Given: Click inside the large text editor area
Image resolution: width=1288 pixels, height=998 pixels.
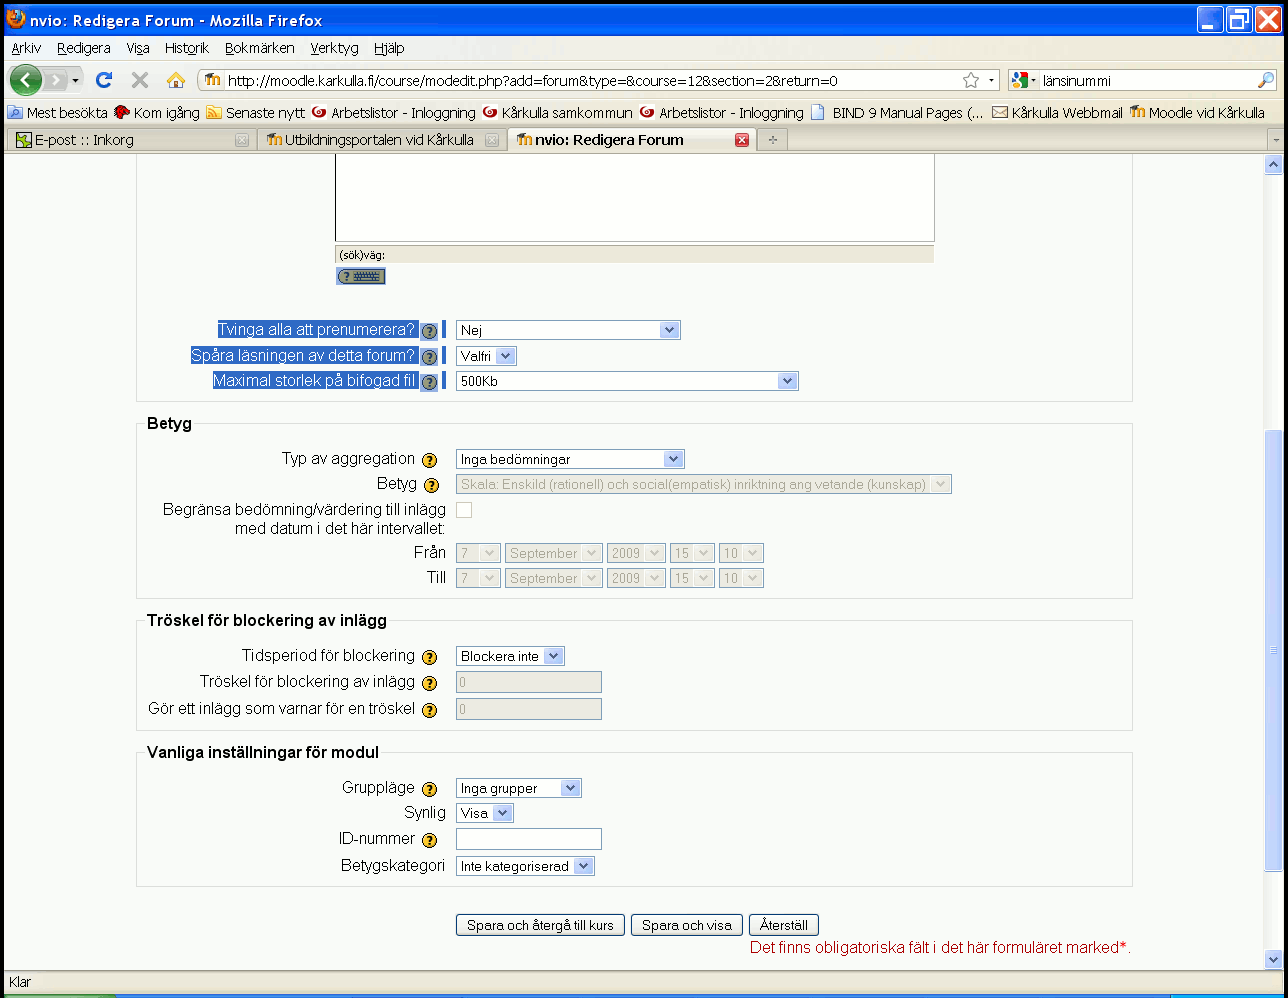Looking at the screenshot, I should coord(634,198).
